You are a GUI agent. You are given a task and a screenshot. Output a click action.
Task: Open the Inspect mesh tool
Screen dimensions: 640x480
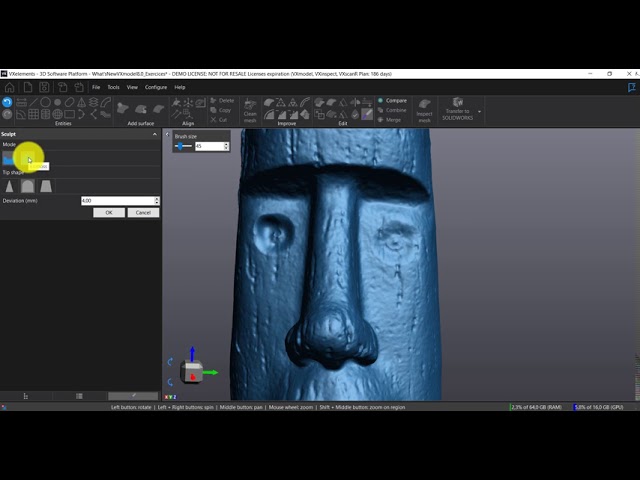(x=425, y=108)
